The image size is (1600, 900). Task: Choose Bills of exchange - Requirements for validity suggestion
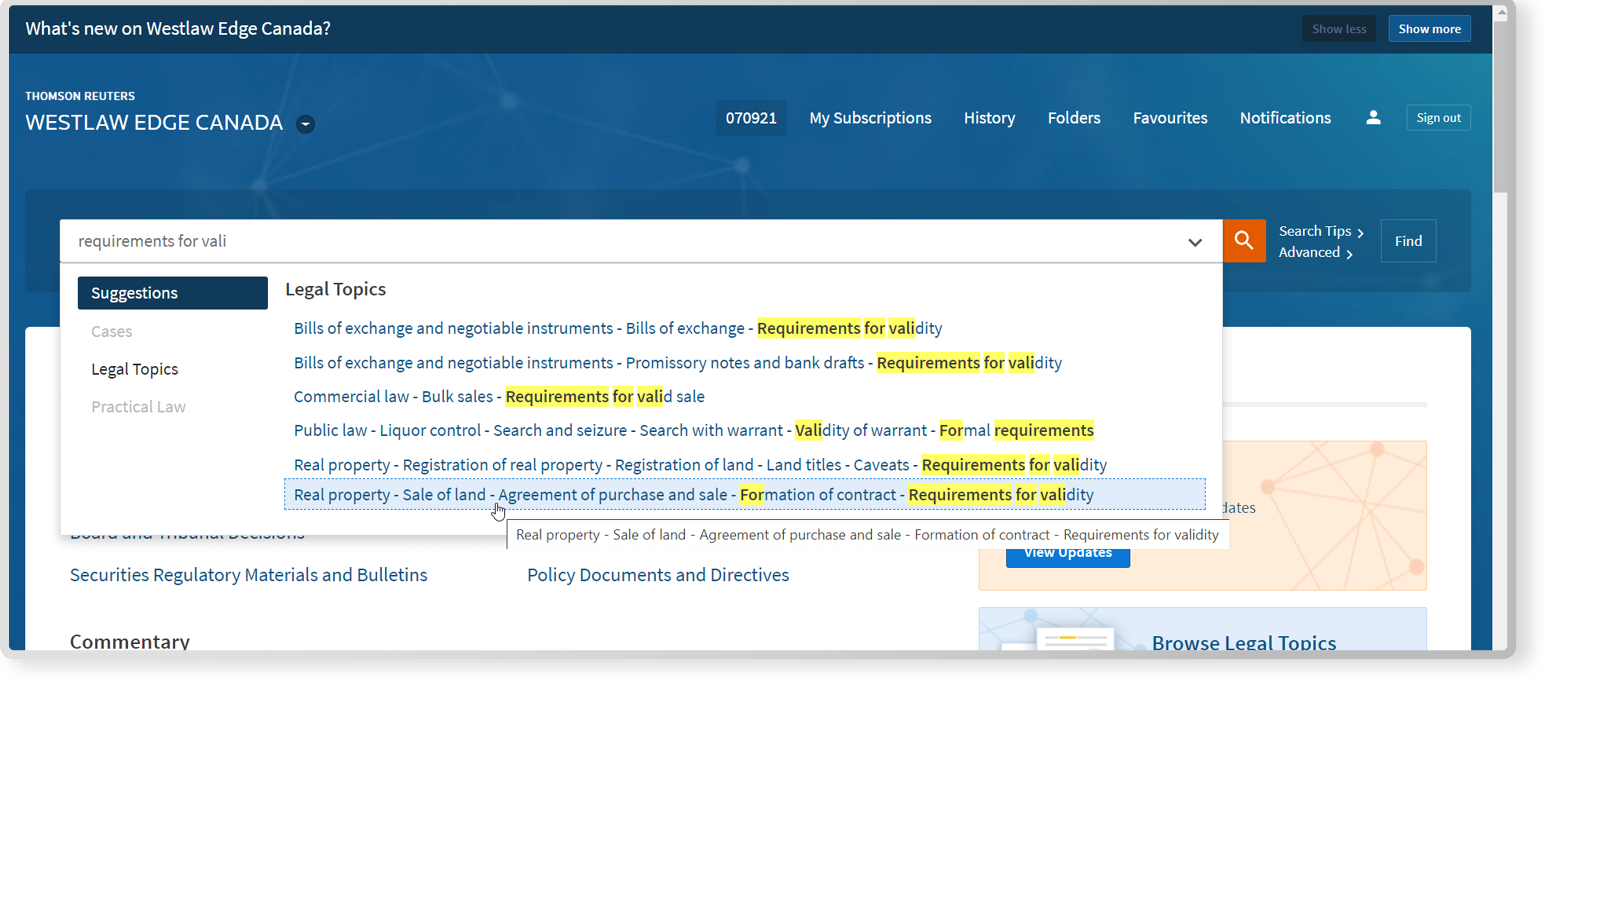(x=618, y=328)
